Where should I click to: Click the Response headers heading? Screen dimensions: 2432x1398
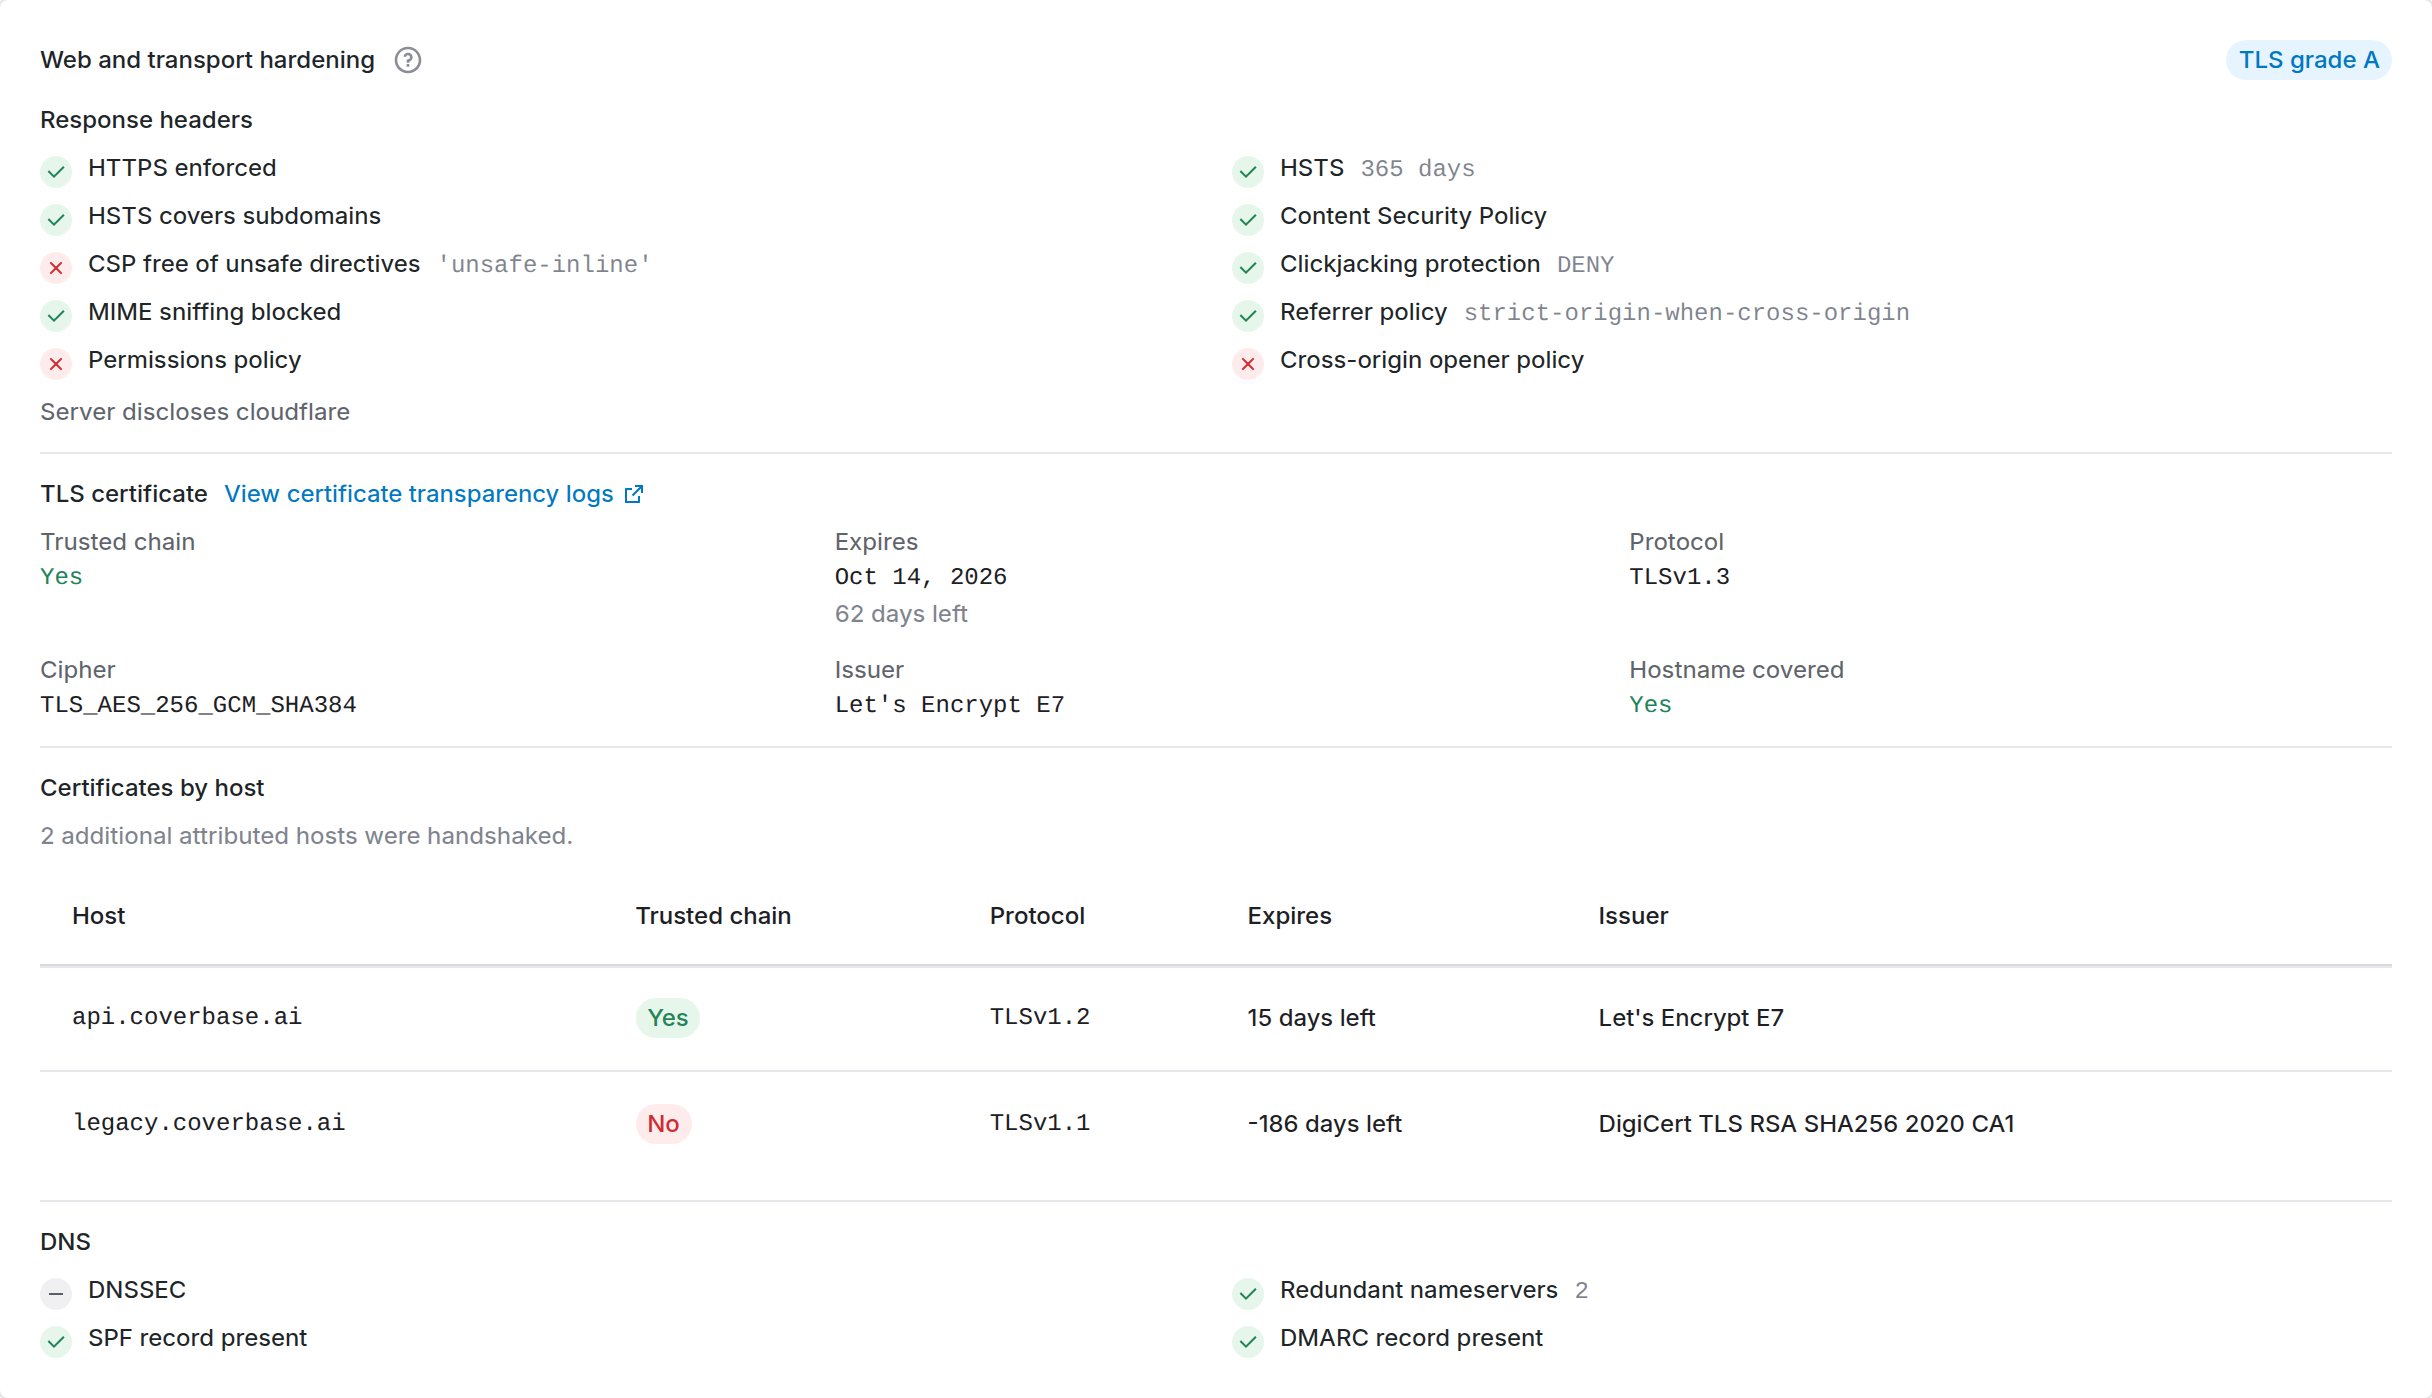pos(146,120)
